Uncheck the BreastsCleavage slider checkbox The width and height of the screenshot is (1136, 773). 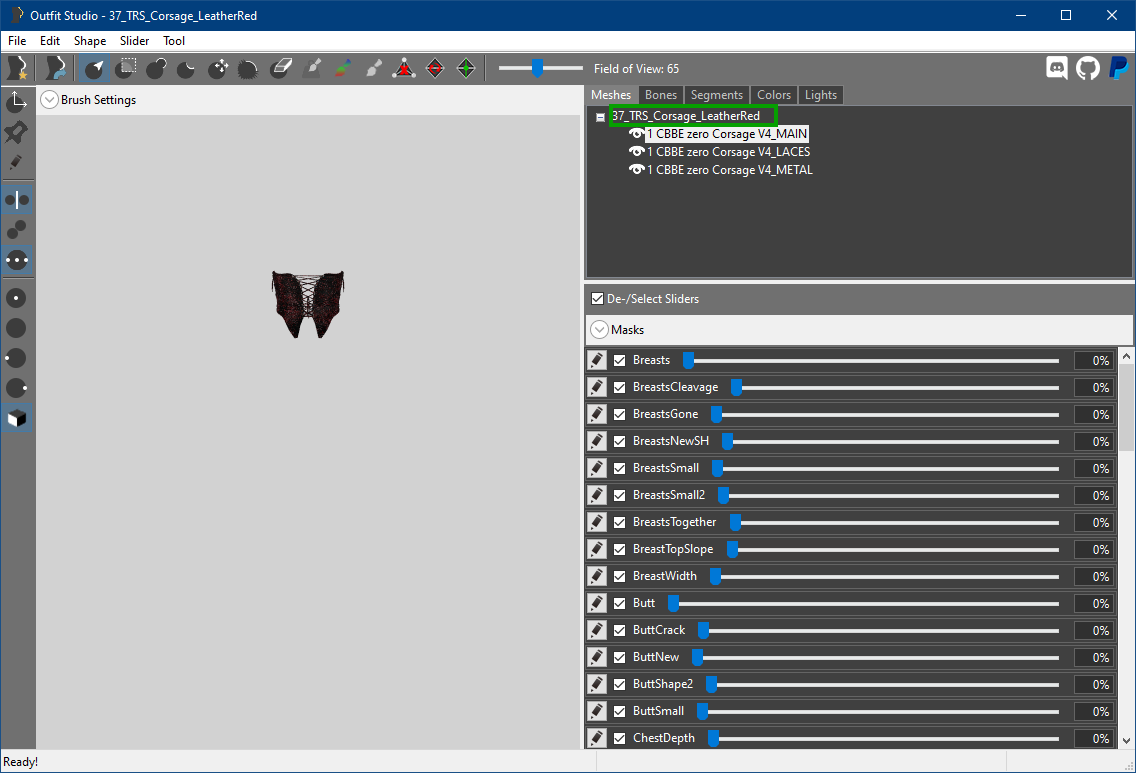(x=619, y=387)
